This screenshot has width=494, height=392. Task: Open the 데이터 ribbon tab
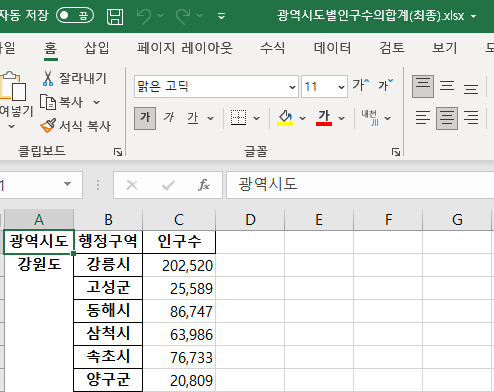[x=332, y=48]
